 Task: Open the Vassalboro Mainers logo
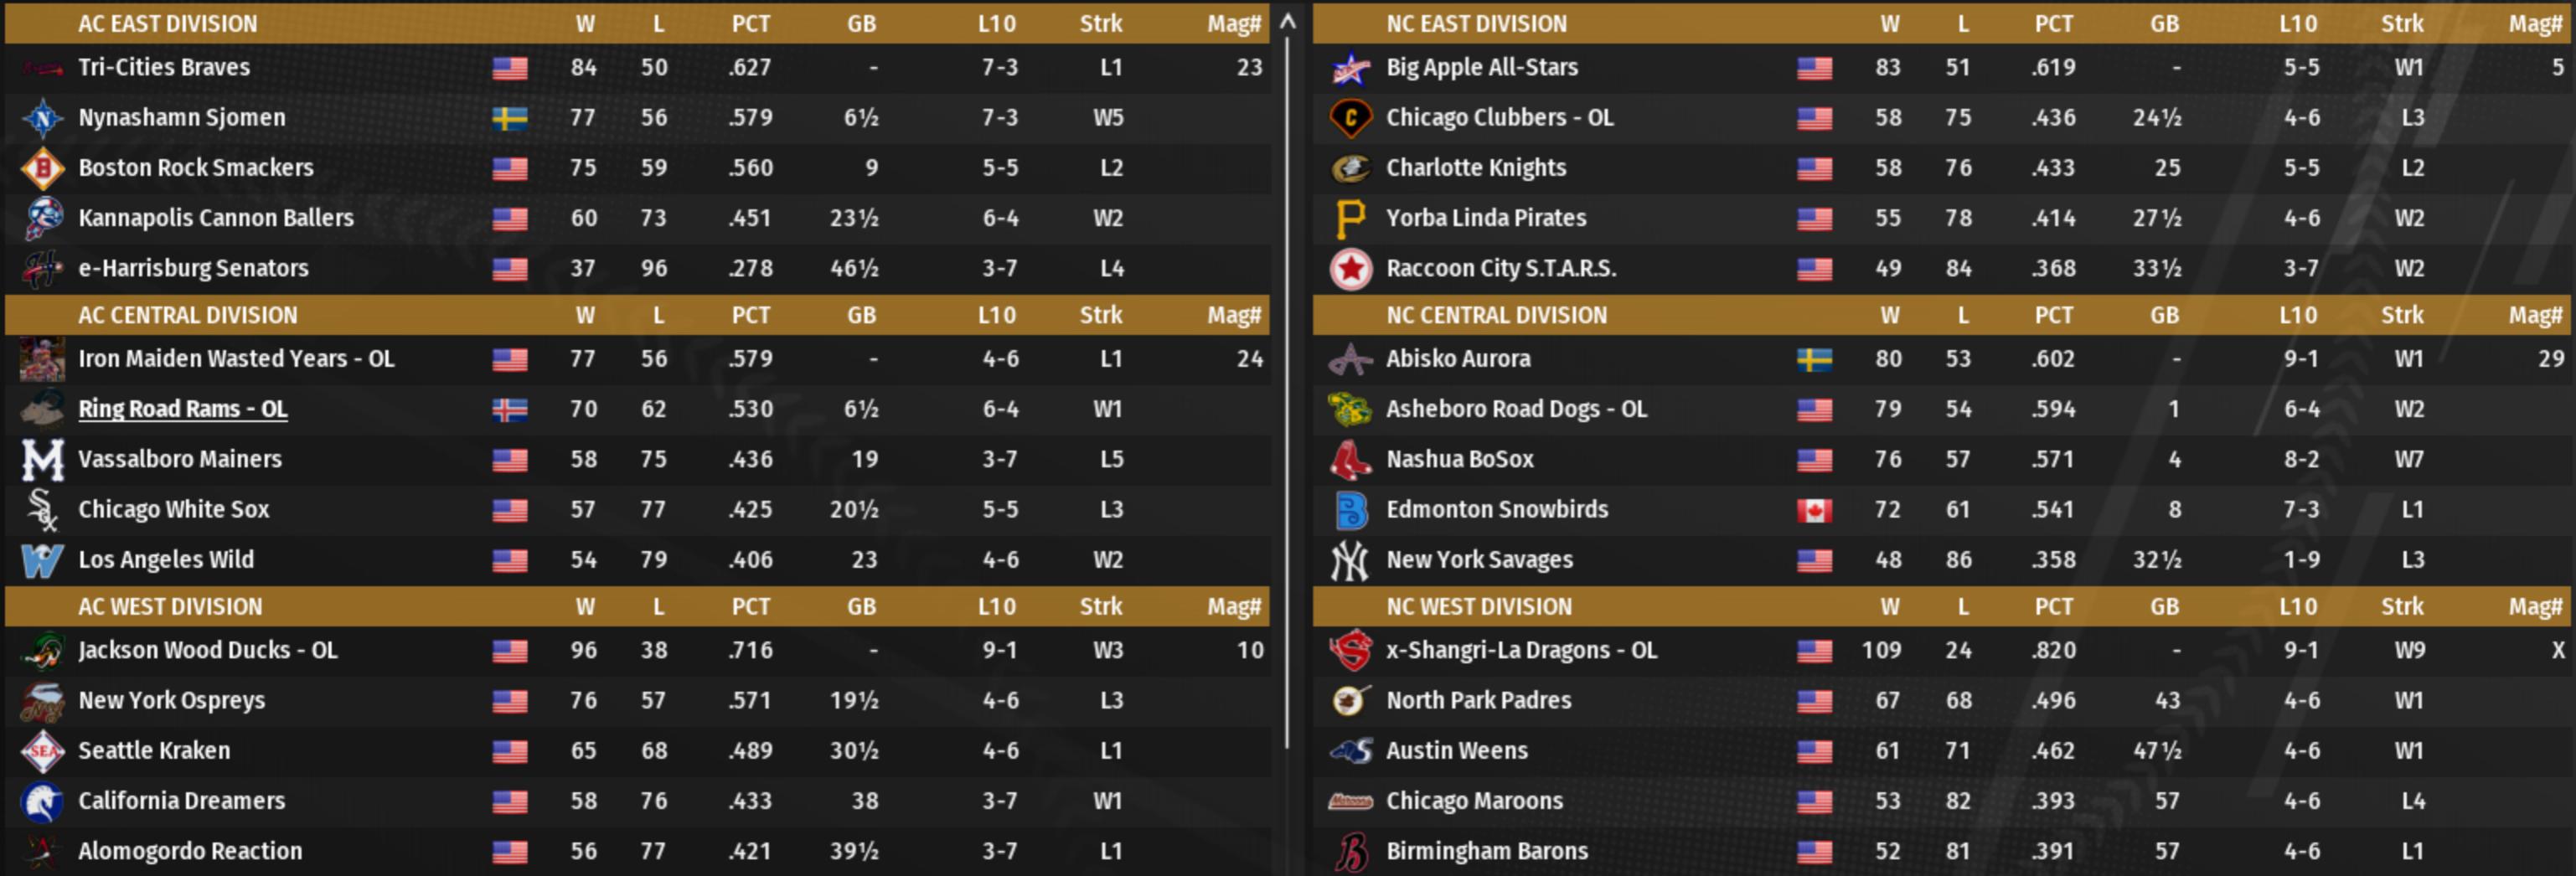pos(42,459)
